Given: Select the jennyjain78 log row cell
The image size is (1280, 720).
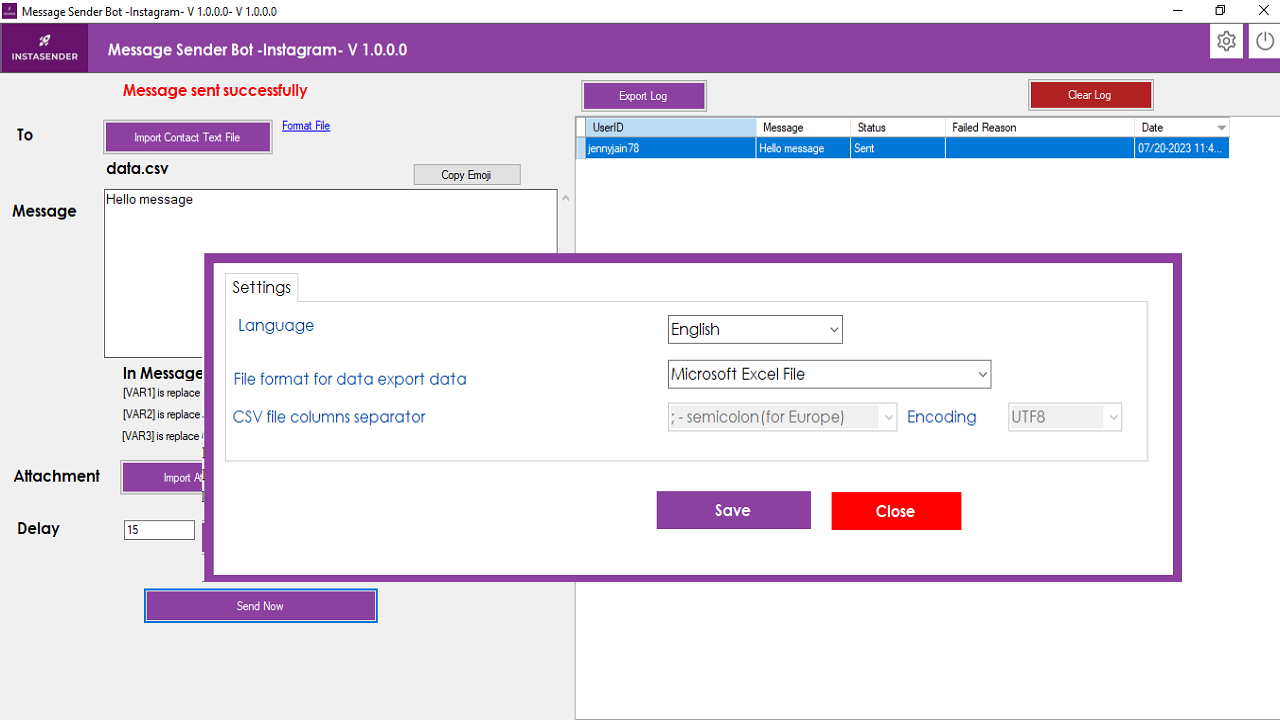Looking at the screenshot, I should (671, 148).
